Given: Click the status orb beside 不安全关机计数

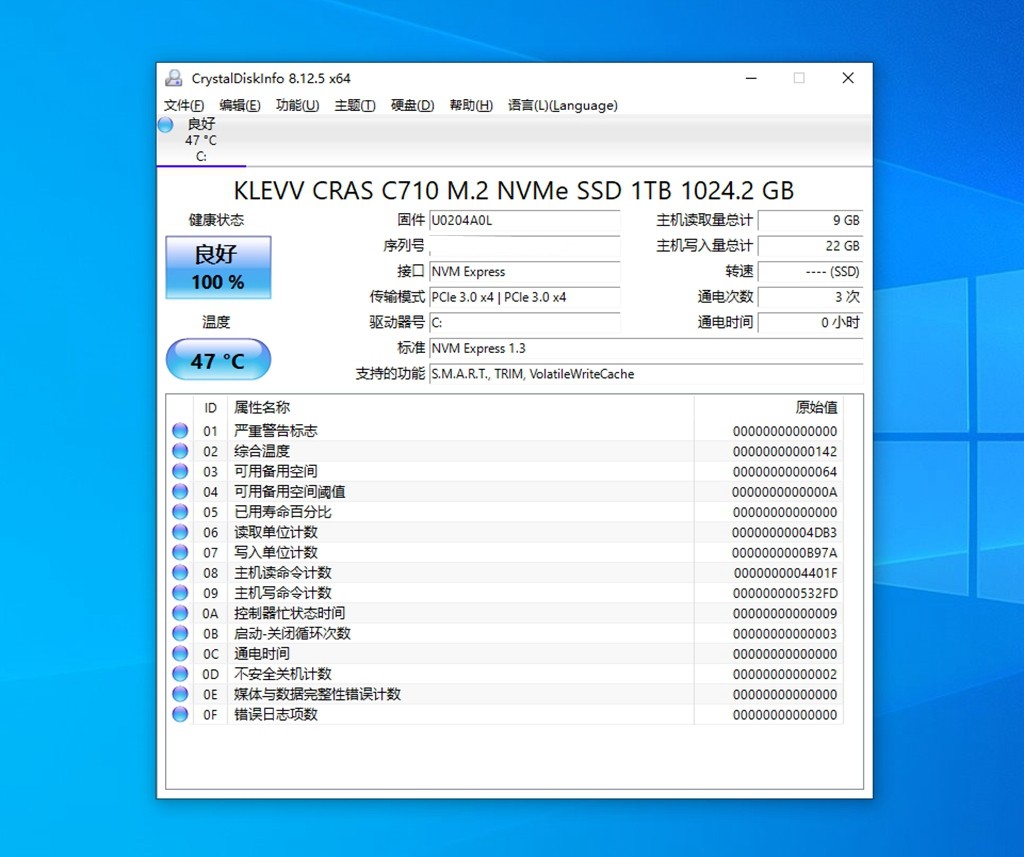Looking at the screenshot, I should (180, 673).
